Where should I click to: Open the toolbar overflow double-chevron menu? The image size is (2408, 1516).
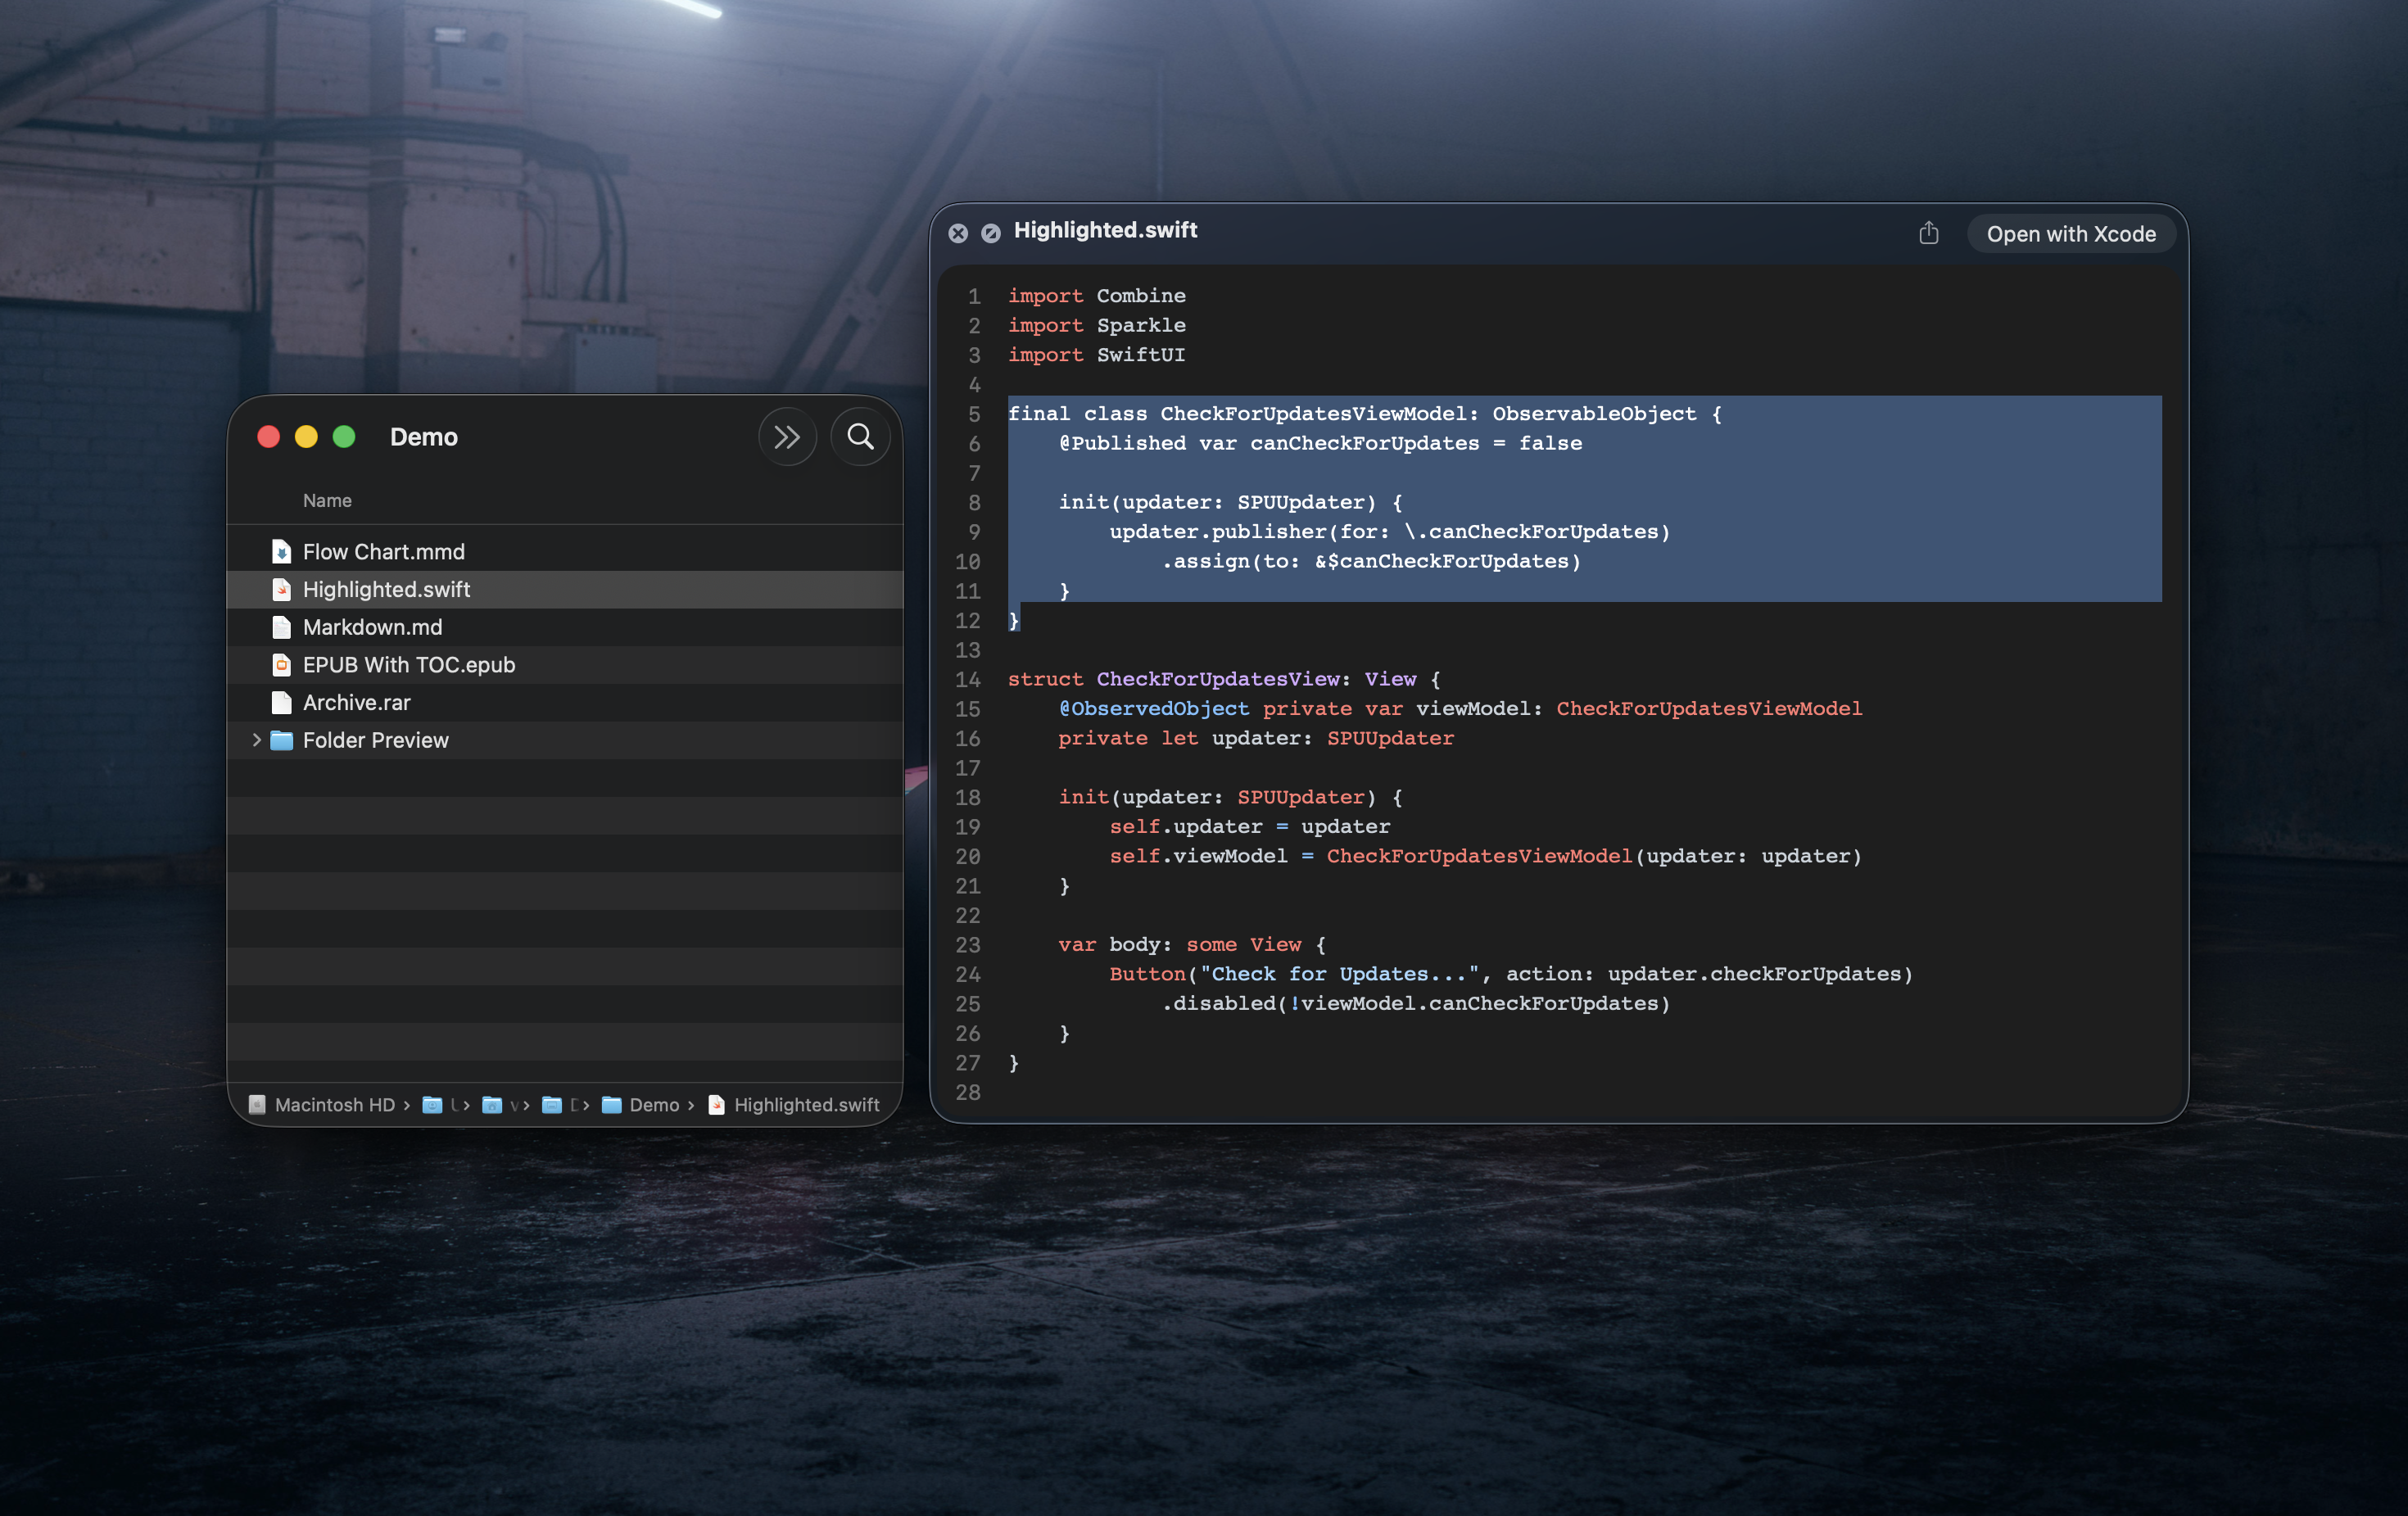click(x=788, y=437)
